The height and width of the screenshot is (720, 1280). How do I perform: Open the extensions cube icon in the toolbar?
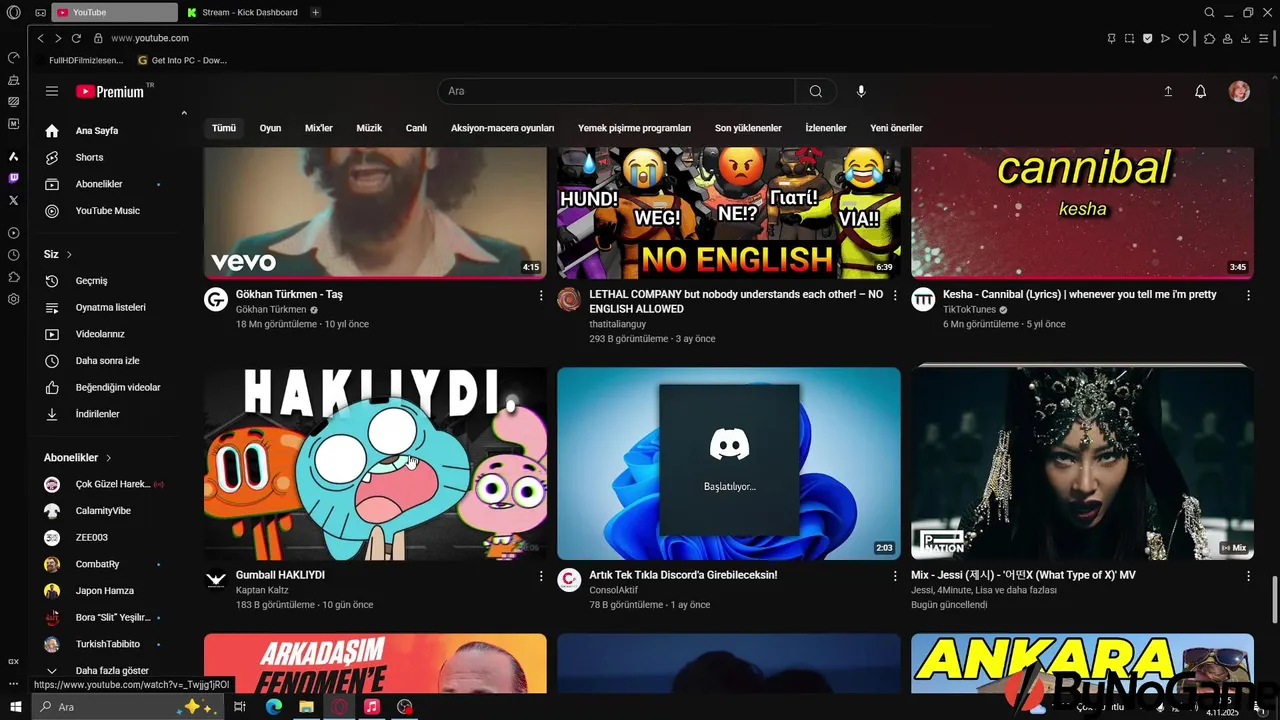1209,38
